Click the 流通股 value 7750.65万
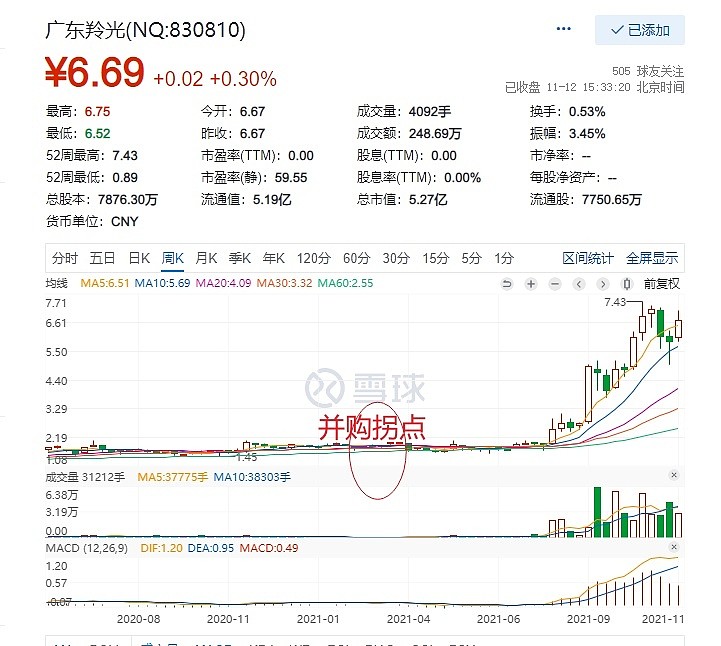Image resolution: width=721 pixels, height=646 pixels. click(x=612, y=200)
